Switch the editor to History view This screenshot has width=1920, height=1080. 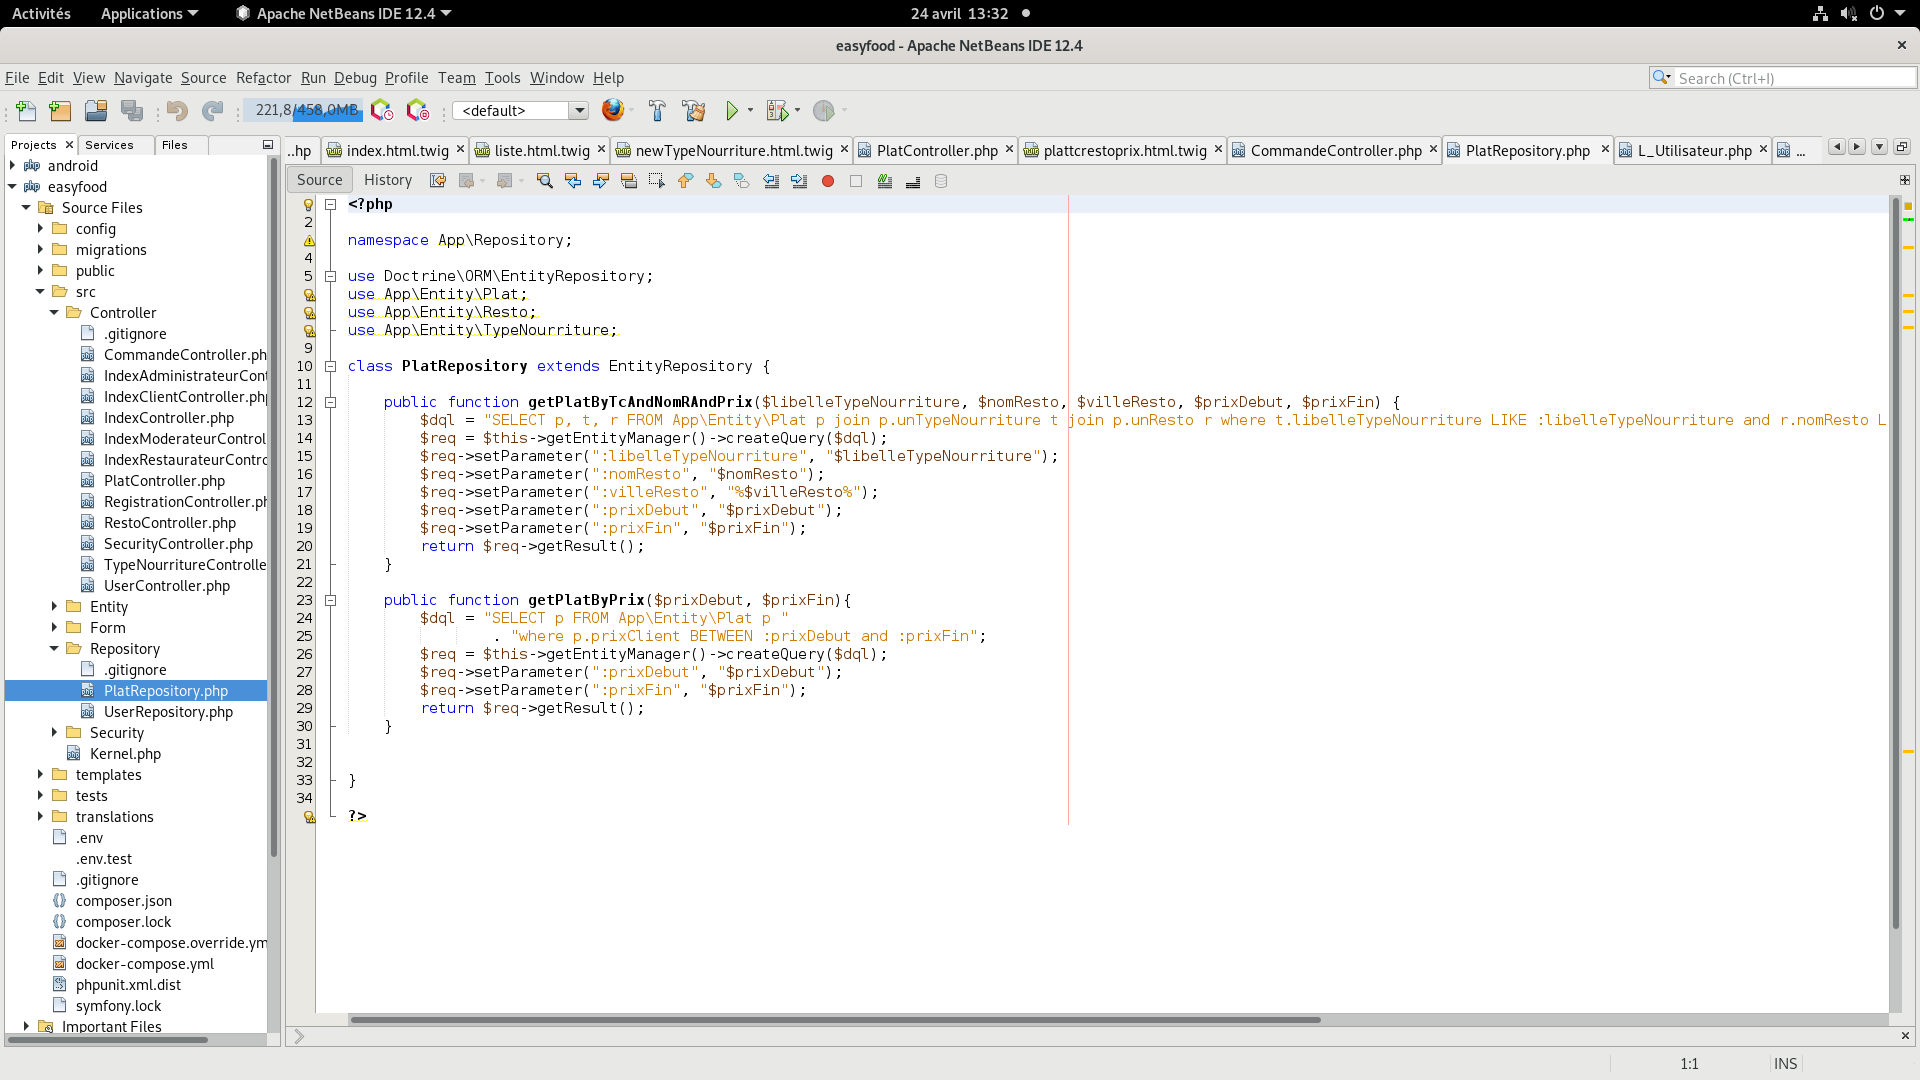[x=388, y=180]
